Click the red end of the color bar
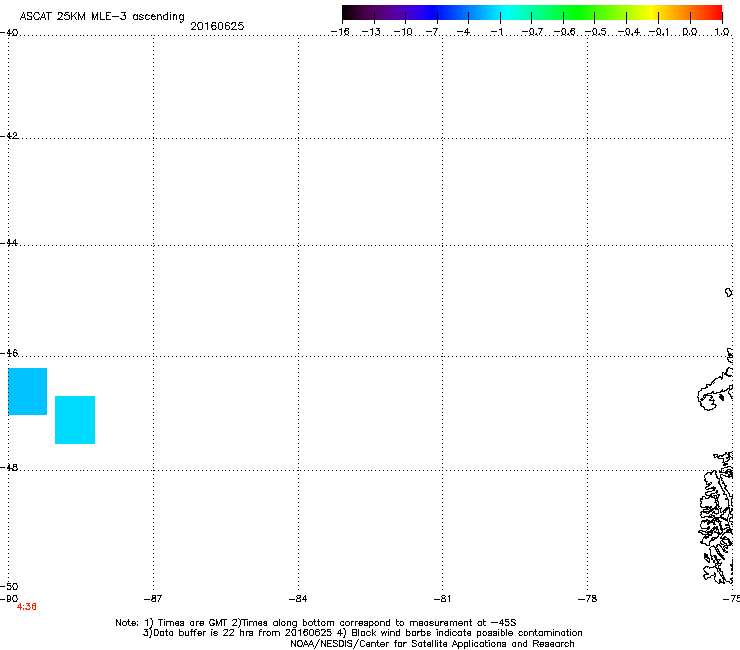Screen dimensions: 740x650 713,12
